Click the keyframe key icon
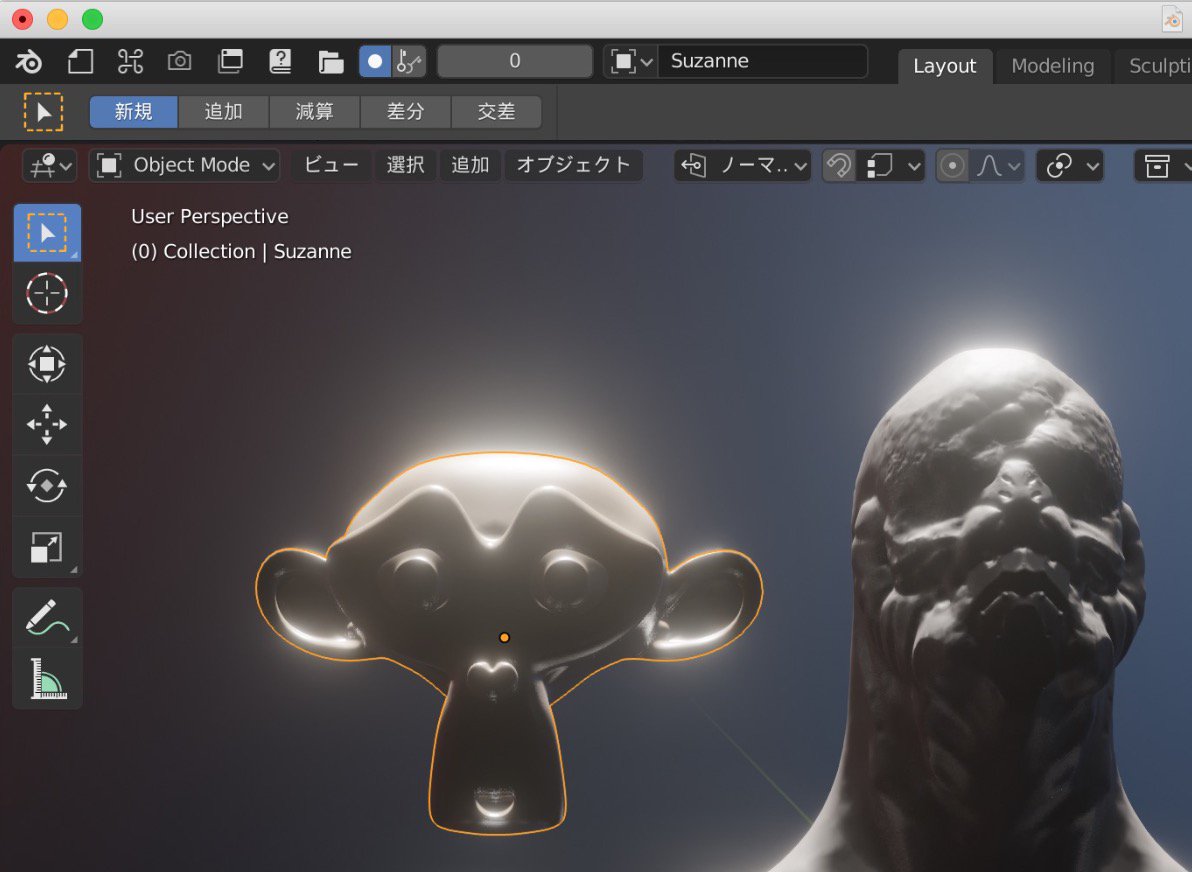Screen dimensions: 1192x872 409,61
